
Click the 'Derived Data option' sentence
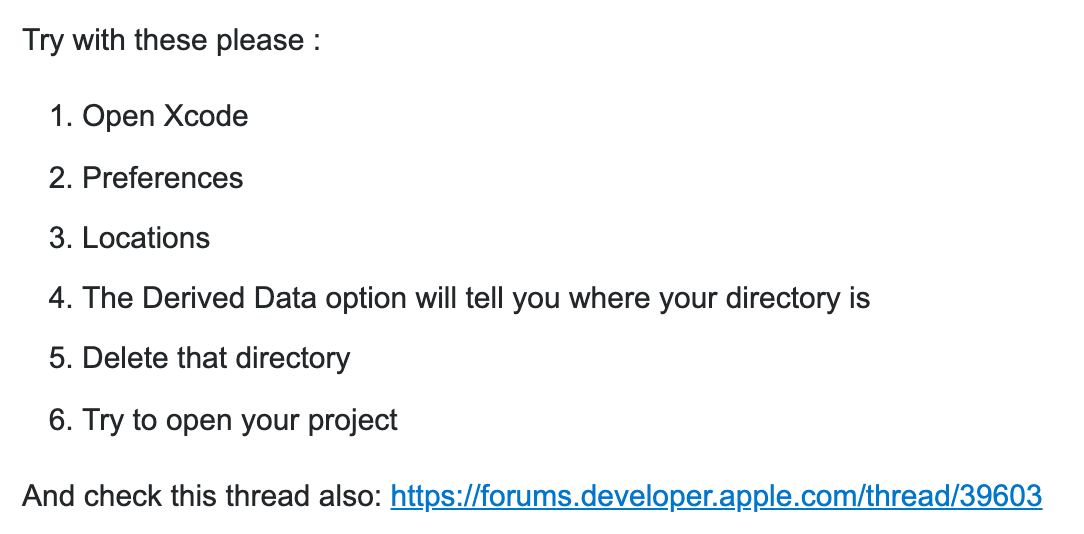[x=476, y=298]
